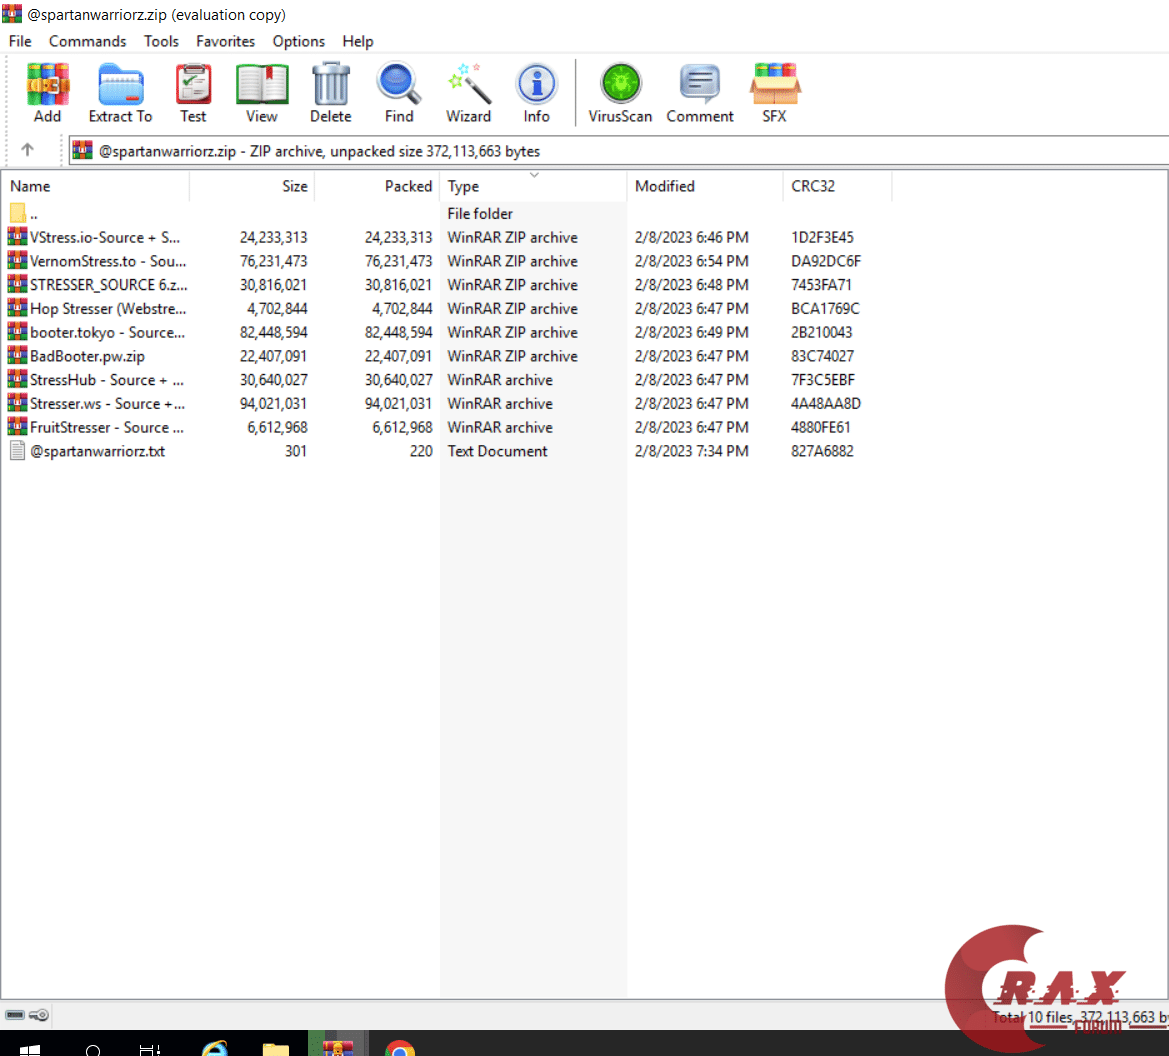
Task: Select FruitStresser - Source ... file
Action: tap(107, 428)
